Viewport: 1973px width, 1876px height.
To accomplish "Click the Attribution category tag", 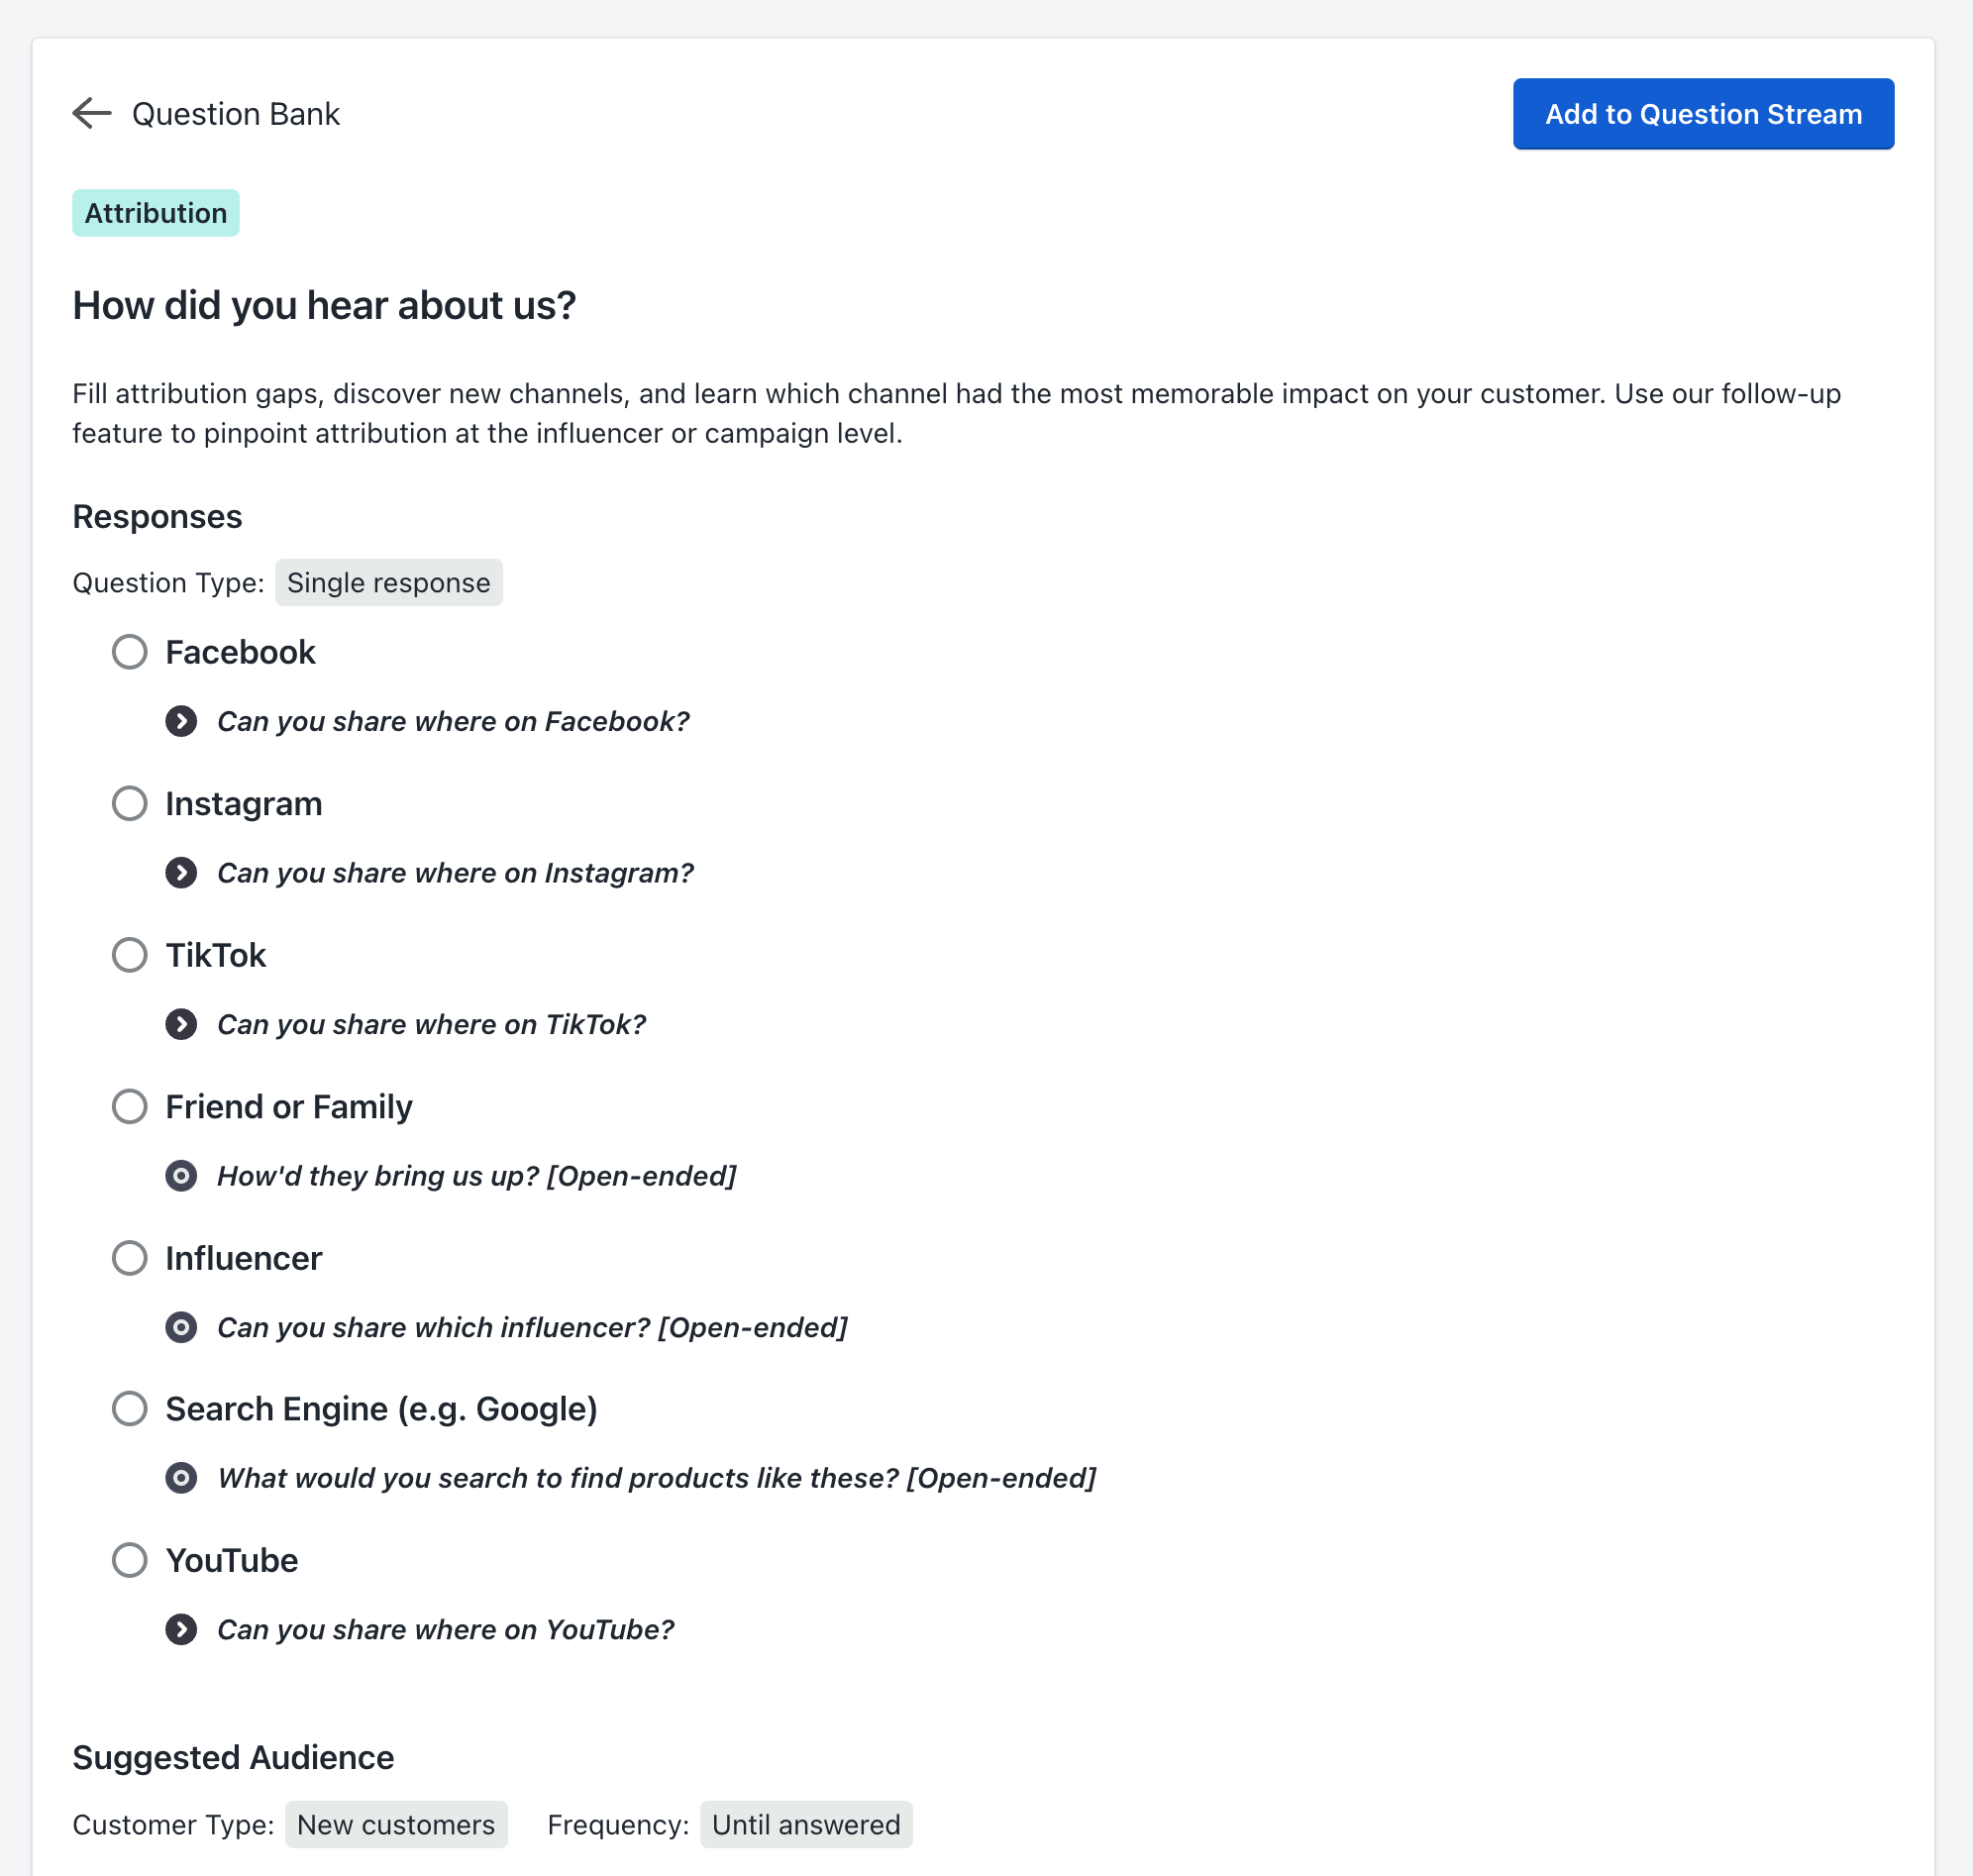I will pos(156,213).
